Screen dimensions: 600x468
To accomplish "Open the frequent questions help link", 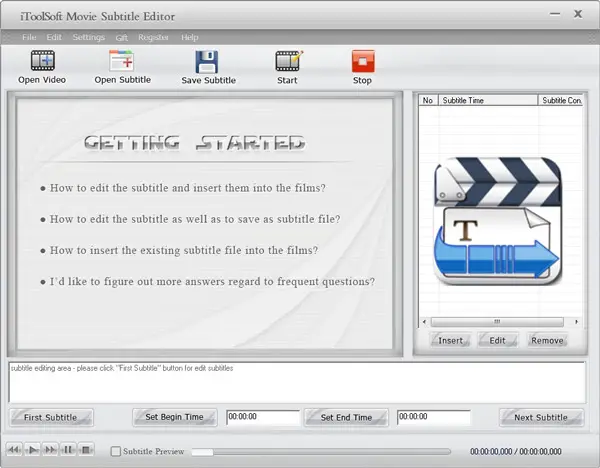I will [x=212, y=282].
